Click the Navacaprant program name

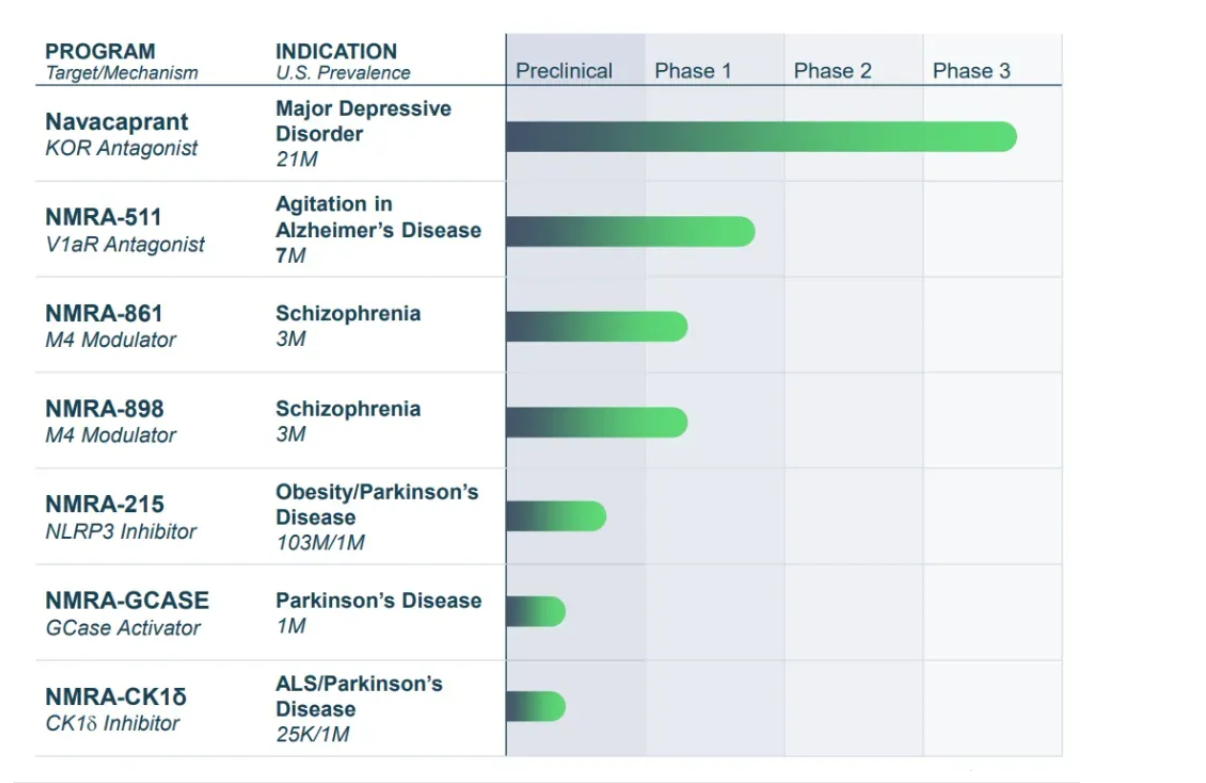[x=116, y=122]
